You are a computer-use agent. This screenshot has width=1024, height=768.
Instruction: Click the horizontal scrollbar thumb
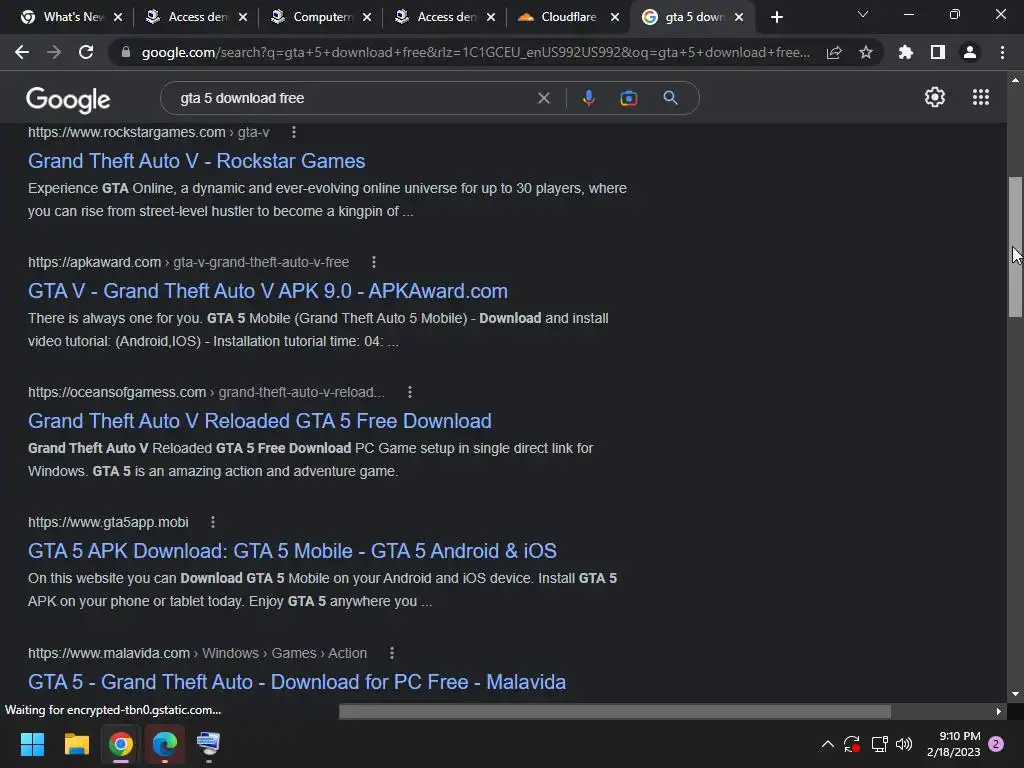[615, 711]
